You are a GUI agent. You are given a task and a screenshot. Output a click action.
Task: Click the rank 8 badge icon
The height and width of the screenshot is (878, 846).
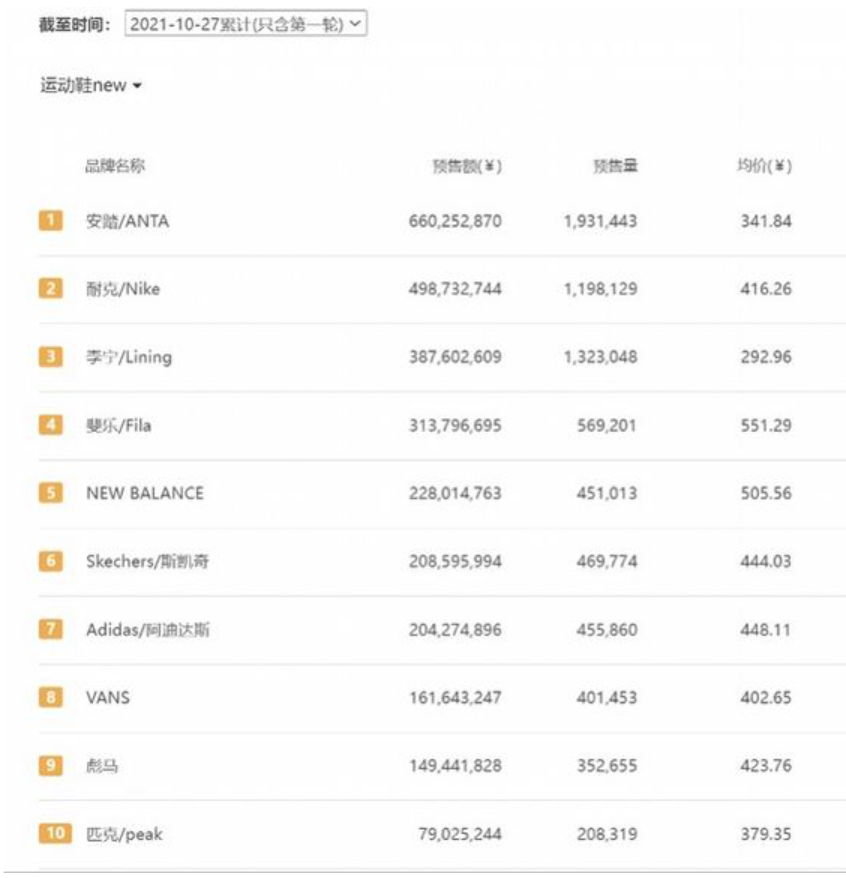[50, 697]
